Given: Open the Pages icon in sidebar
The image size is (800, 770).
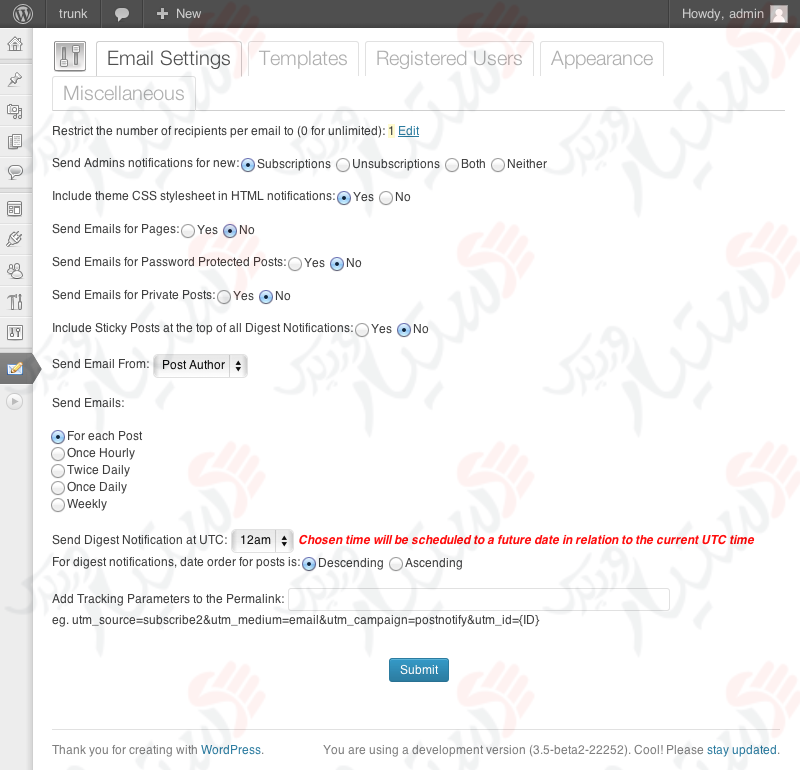Looking at the screenshot, I should click(x=15, y=142).
